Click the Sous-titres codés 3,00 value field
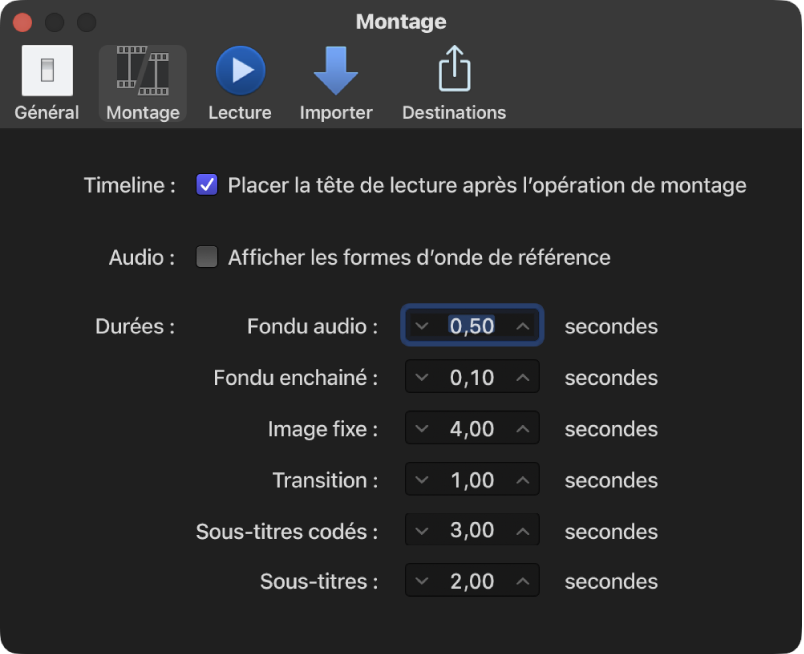Screen dimensions: 804x654 [x=472, y=530]
